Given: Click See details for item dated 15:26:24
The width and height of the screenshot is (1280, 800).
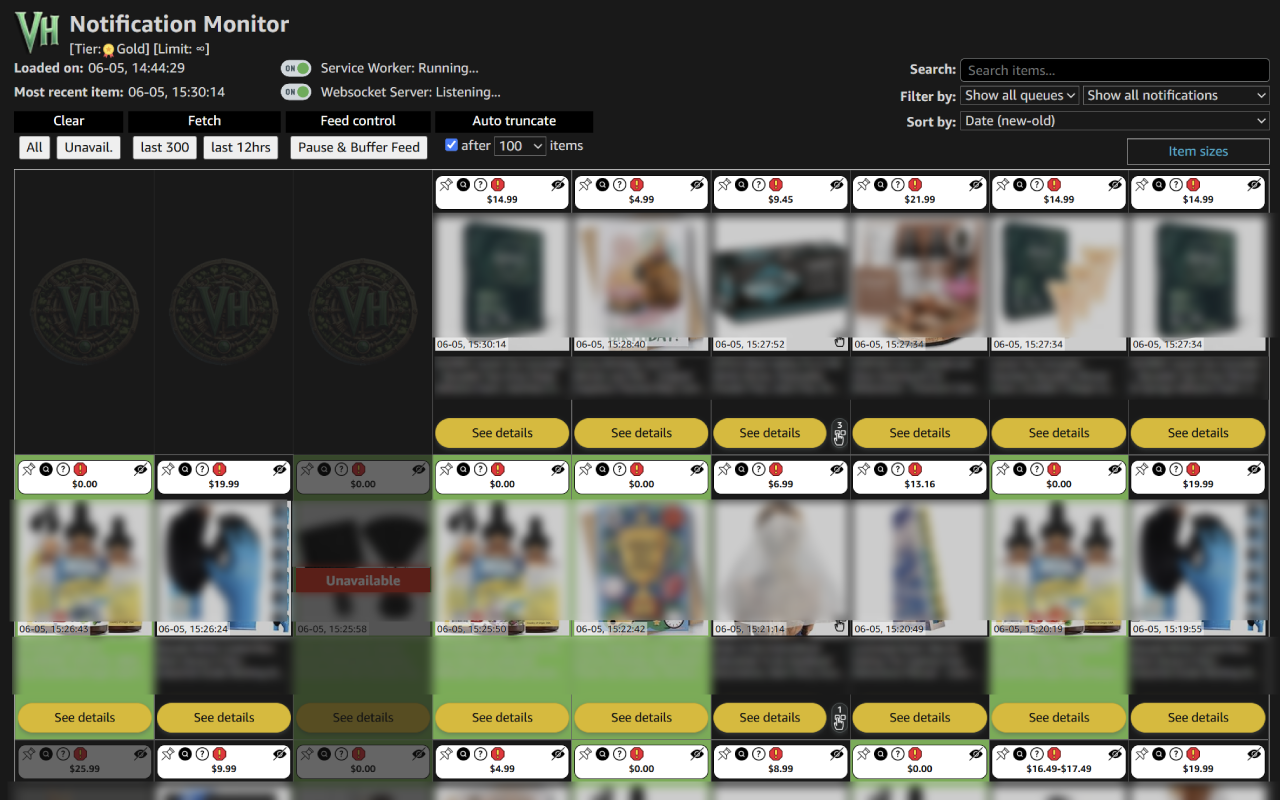Looking at the screenshot, I should tap(224, 717).
